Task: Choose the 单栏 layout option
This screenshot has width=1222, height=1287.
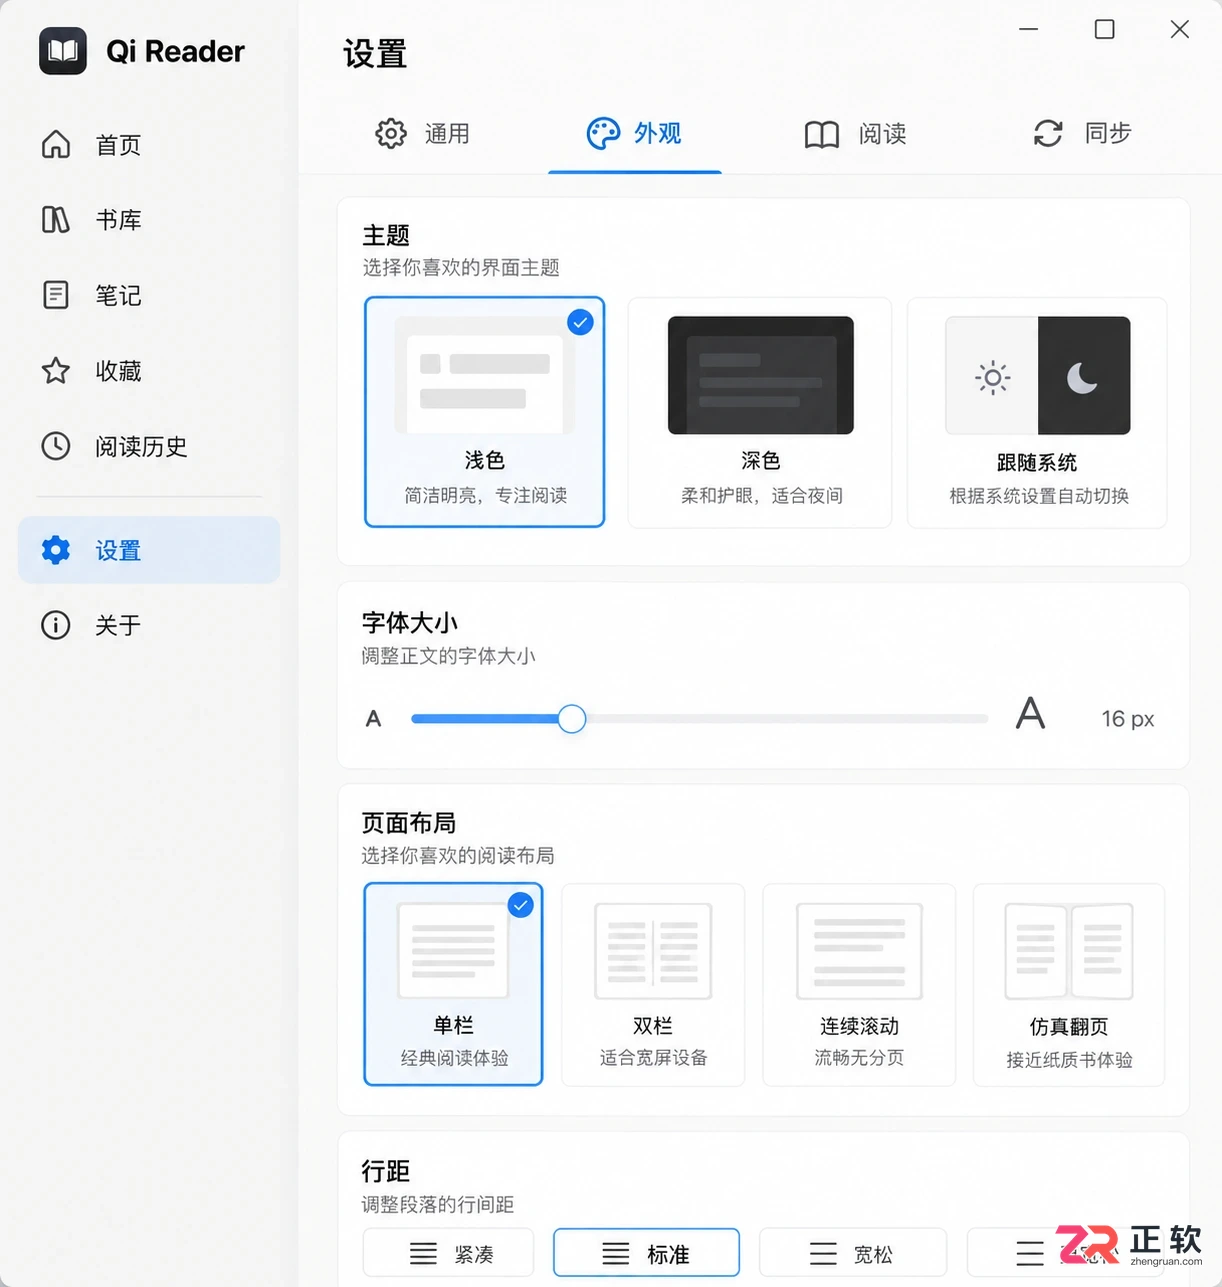Action: pos(453,984)
